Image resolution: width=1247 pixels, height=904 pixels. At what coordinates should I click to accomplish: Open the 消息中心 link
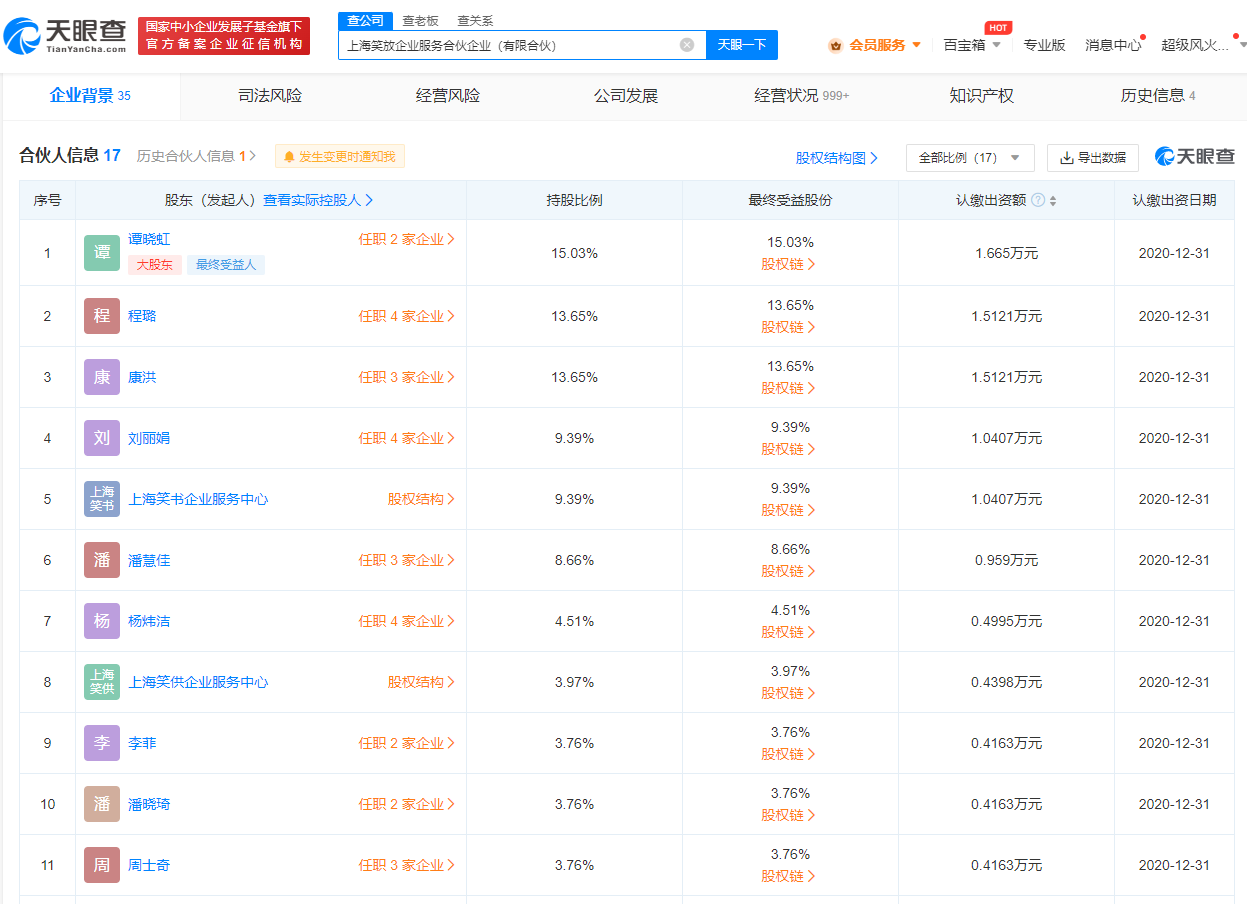[1113, 45]
